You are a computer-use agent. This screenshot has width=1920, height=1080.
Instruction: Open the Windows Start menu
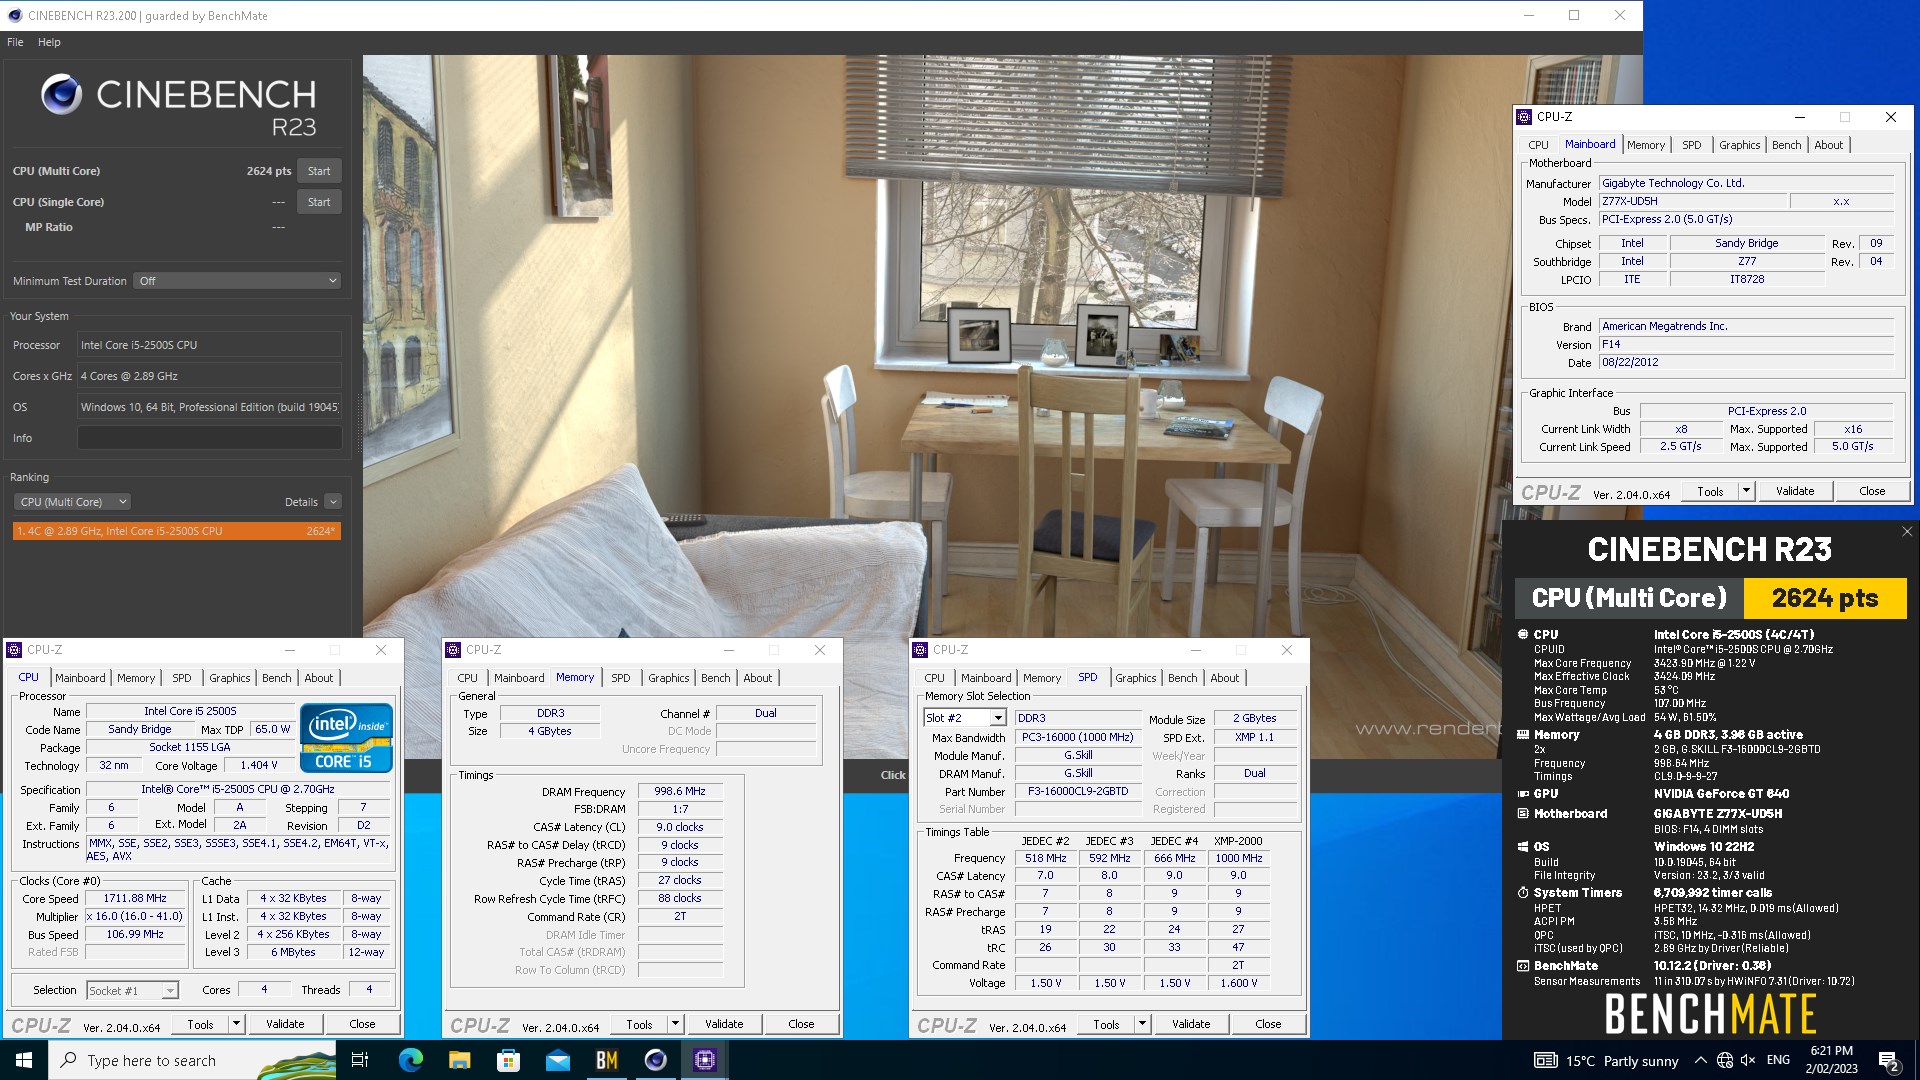click(x=24, y=1060)
